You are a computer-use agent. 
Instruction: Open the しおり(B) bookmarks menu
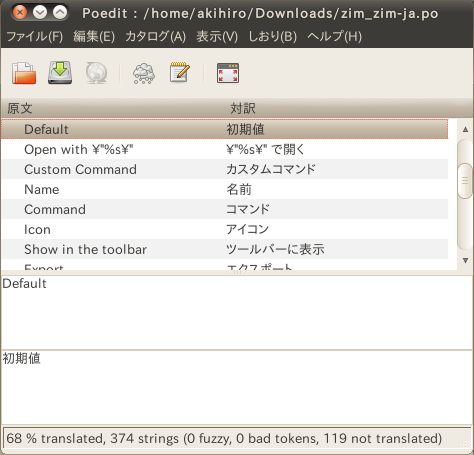pyautogui.click(x=272, y=36)
